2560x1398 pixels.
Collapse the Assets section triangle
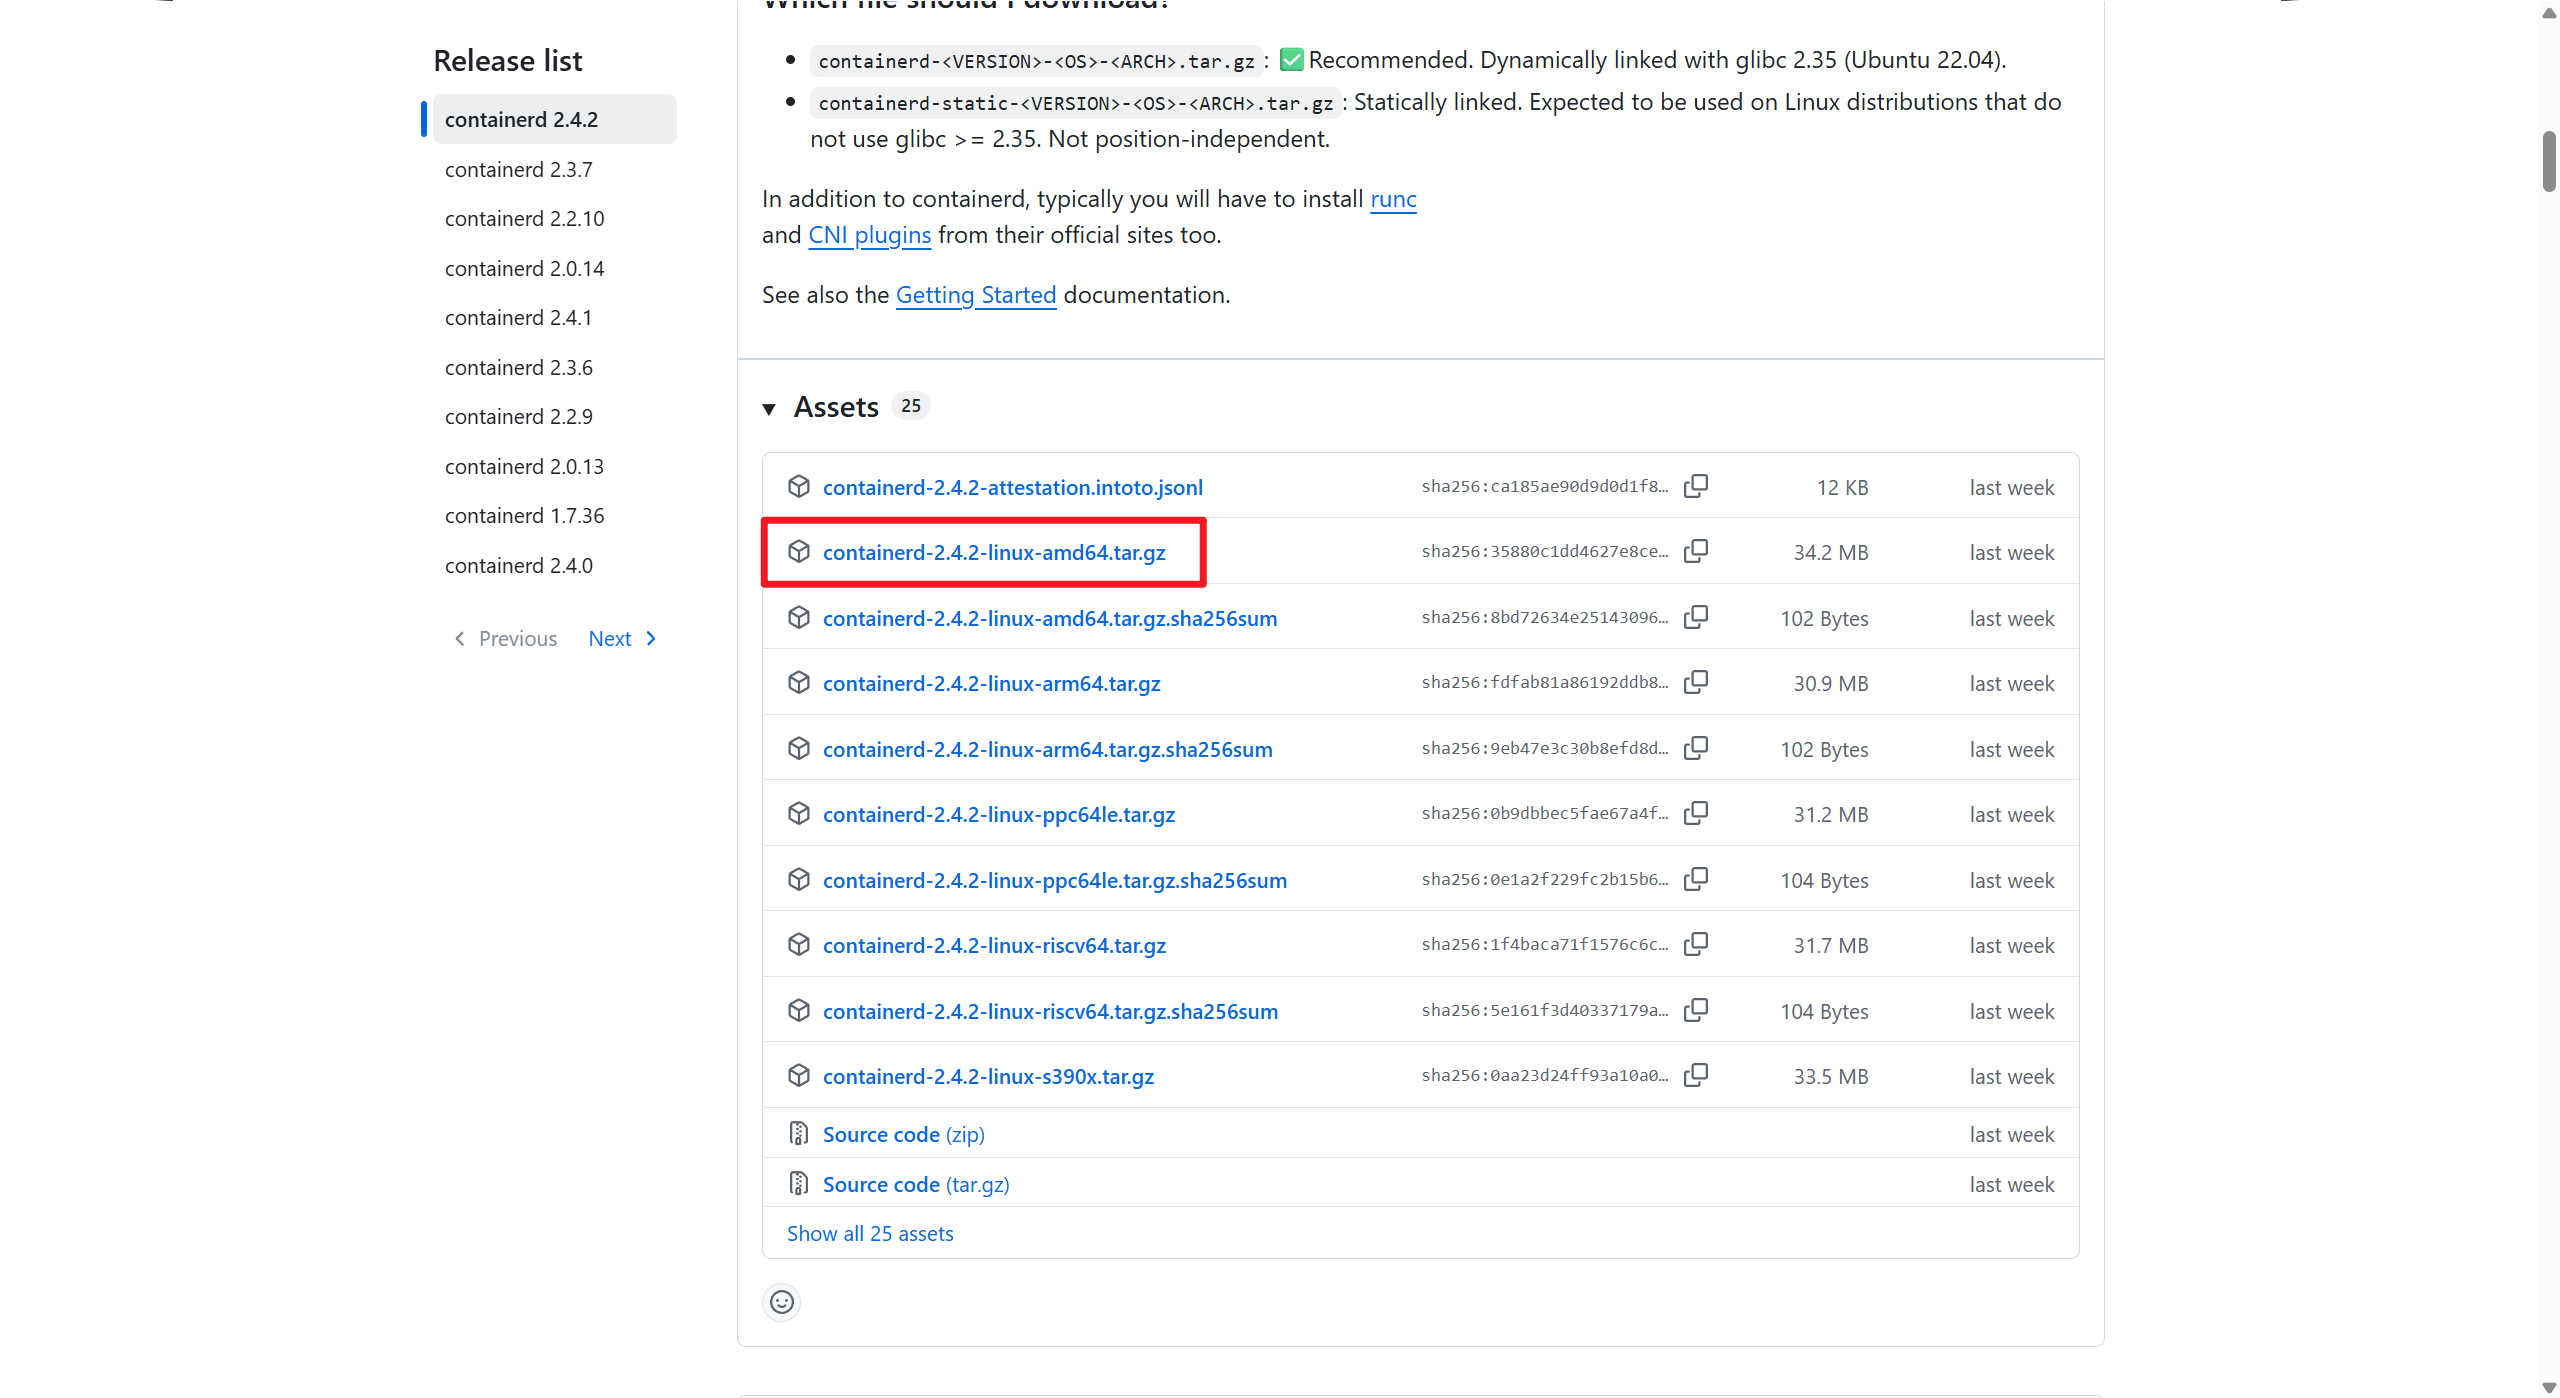769,408
